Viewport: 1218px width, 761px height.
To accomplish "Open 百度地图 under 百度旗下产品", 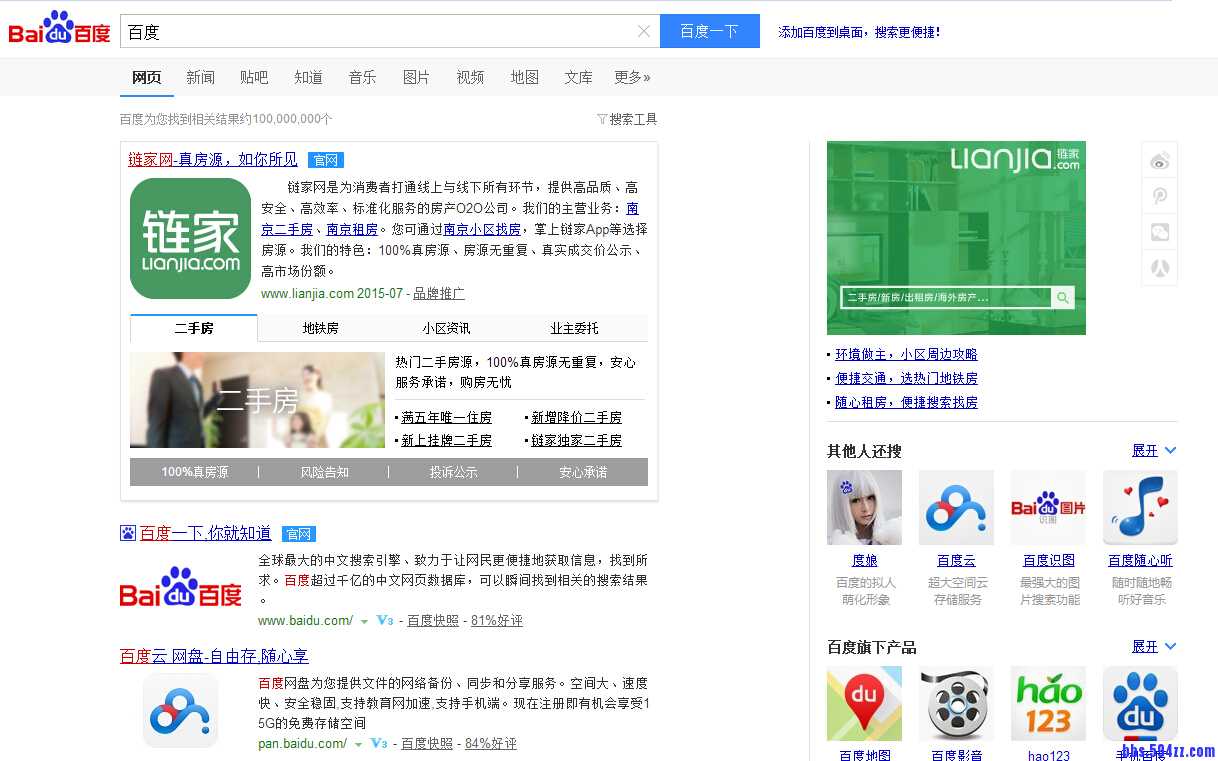I will (864, 703).
